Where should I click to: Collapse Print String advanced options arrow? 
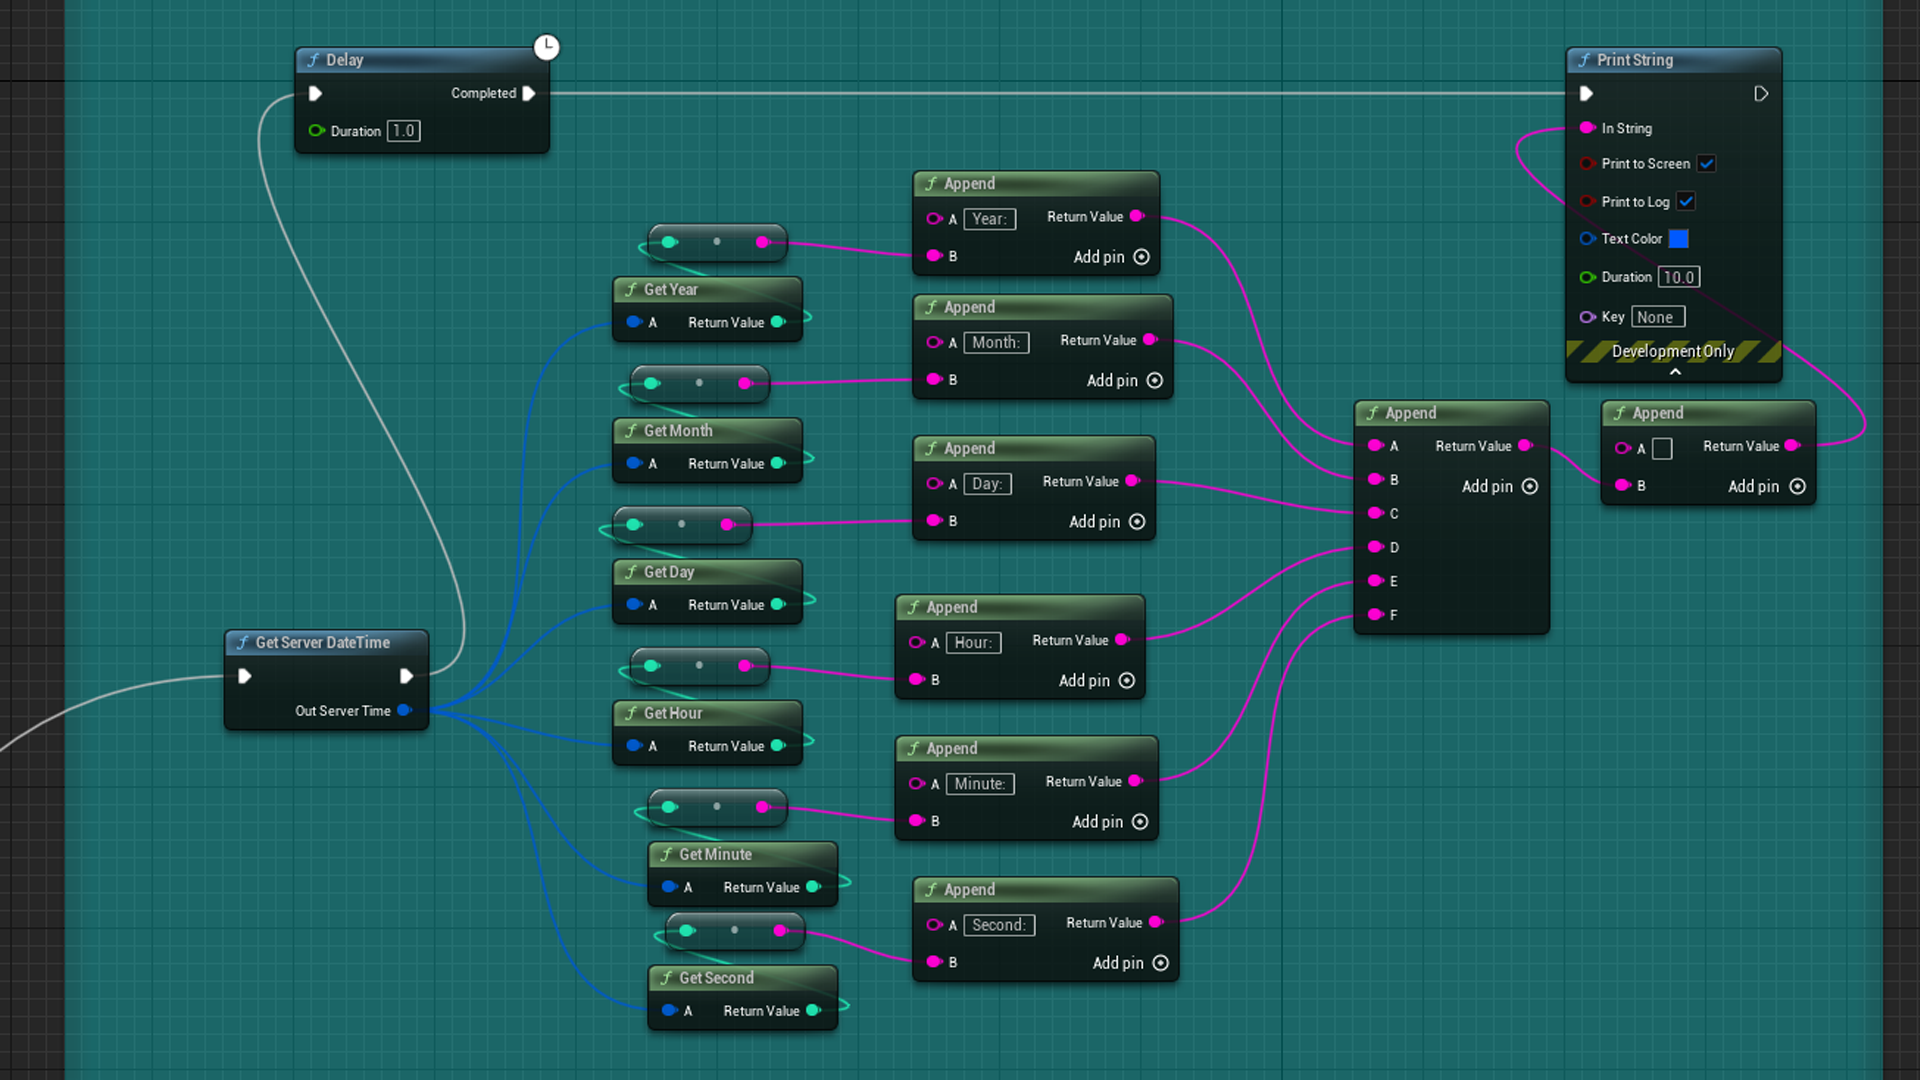pos(1675,372)
